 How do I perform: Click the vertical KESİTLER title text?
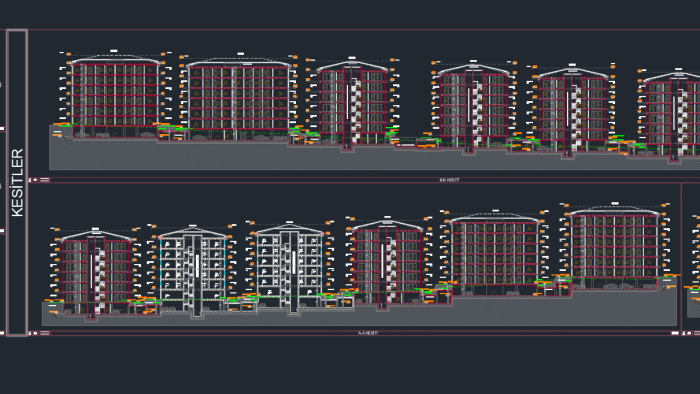pyautogui.click(x=17, y=182)
